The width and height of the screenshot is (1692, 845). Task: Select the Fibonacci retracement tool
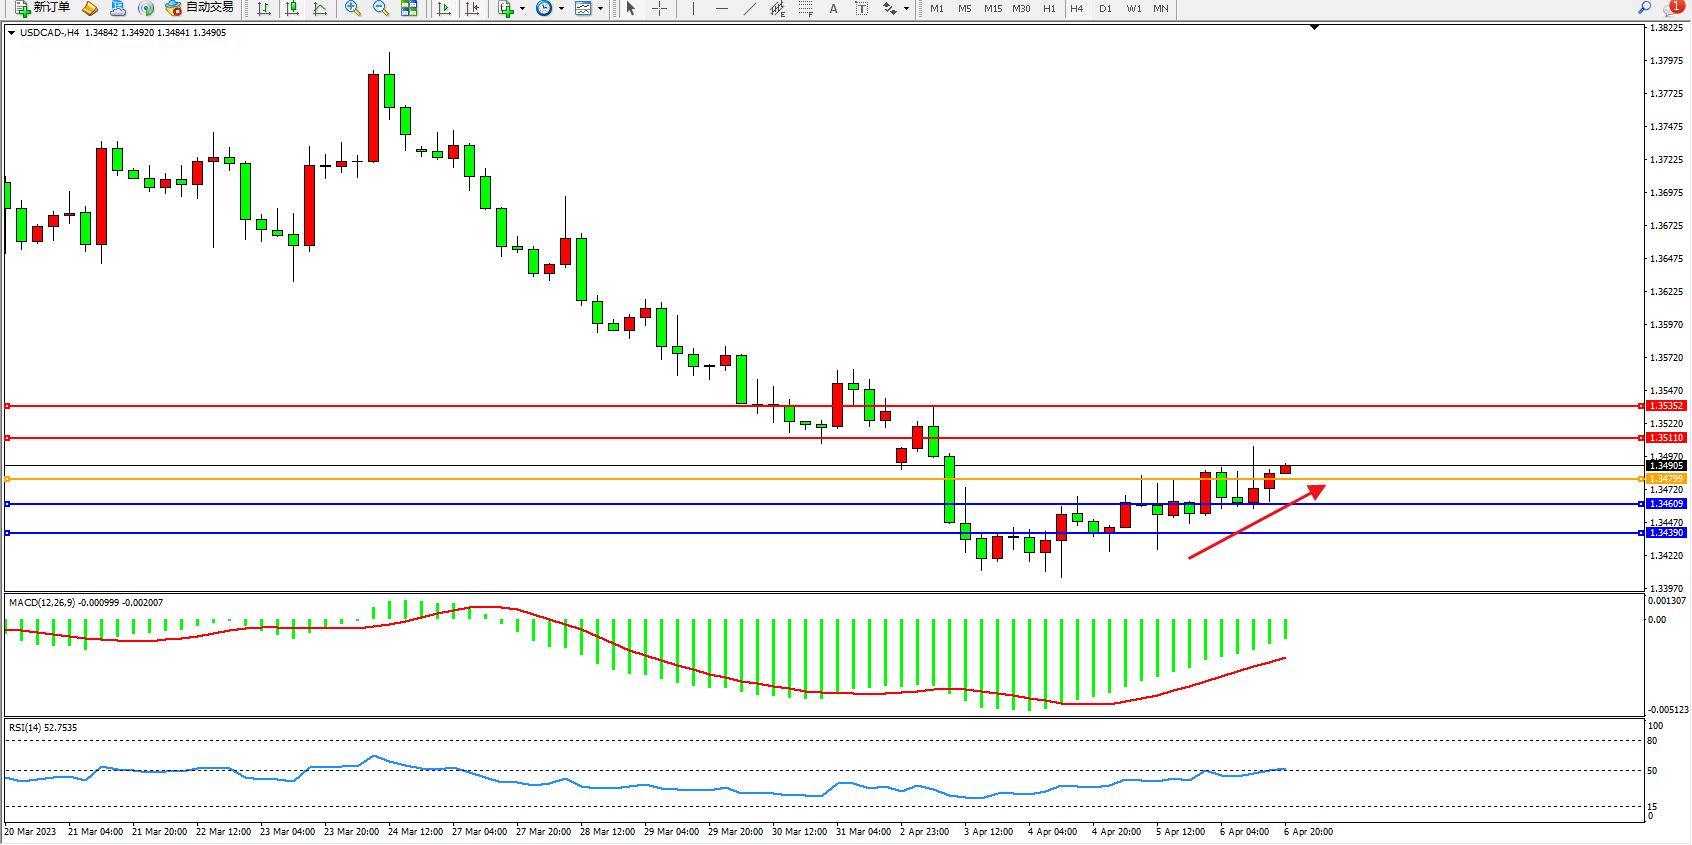point(806,8)
